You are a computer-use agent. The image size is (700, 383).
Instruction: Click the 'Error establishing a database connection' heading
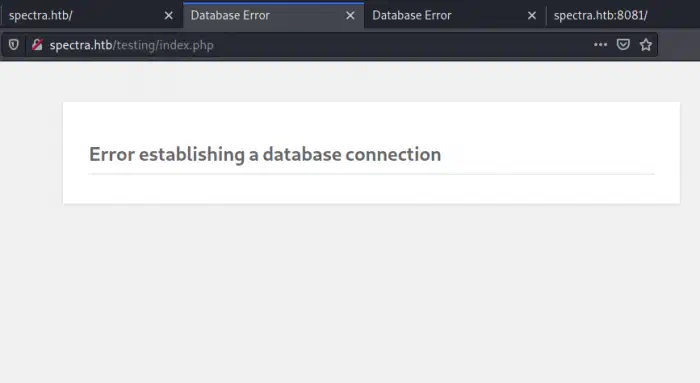265,154
